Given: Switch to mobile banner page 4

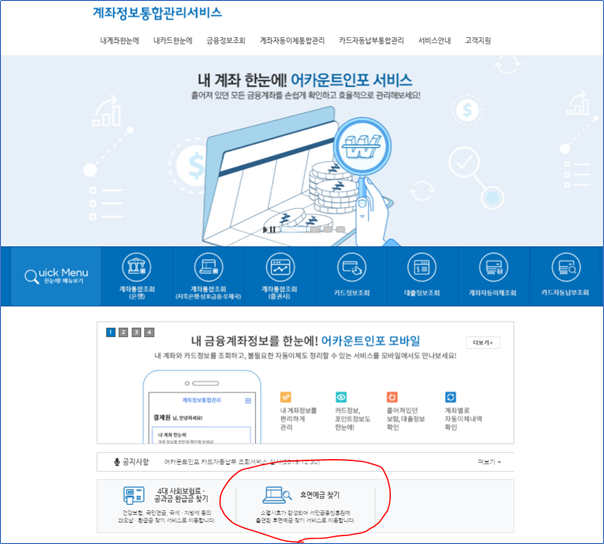Looking at the screenshot, I should pyautogui.click(x=149, y=332).
